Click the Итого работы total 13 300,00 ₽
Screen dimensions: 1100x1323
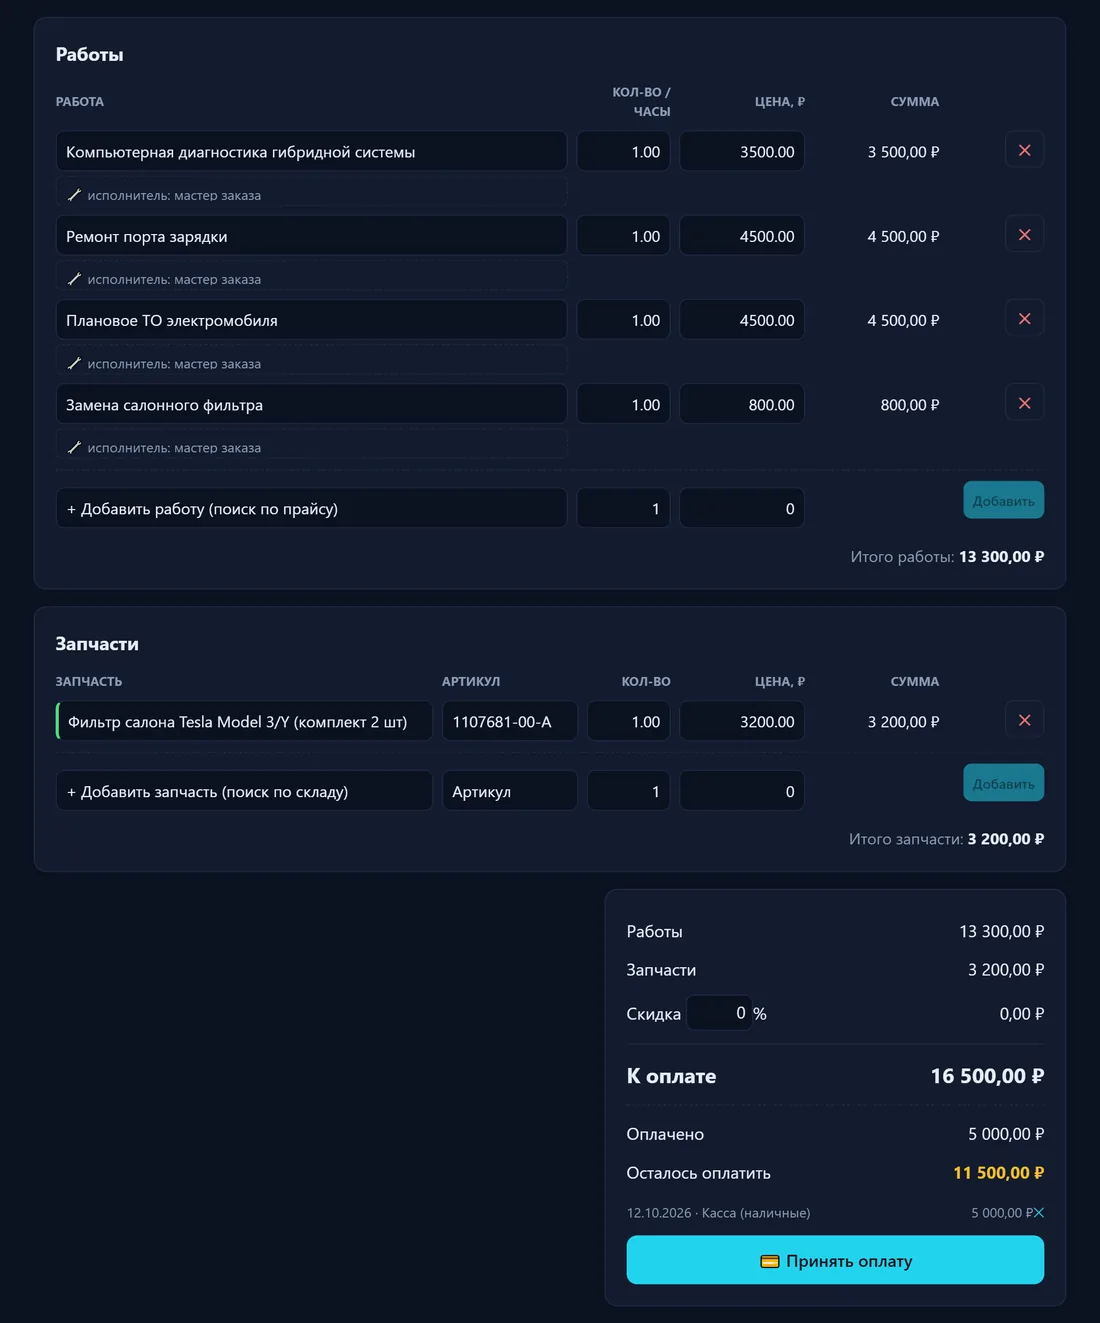1001,556
